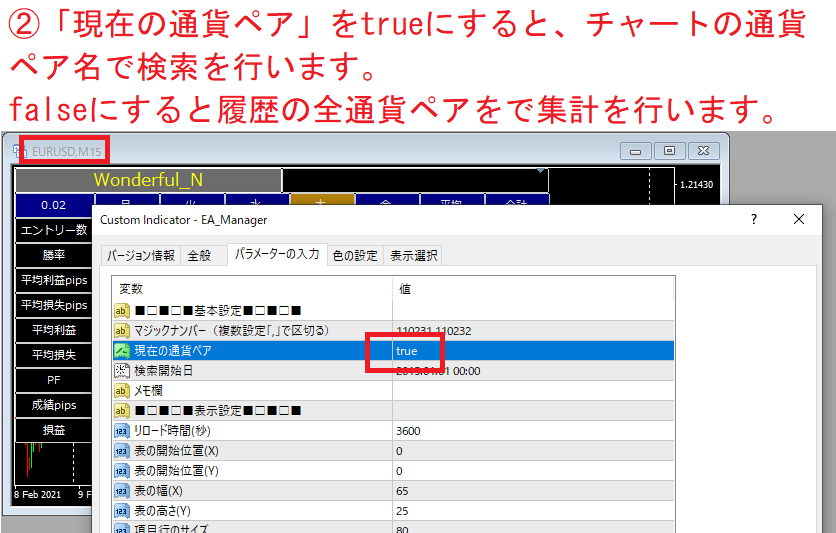Image resolution: width=836 pixels, height=533 pixels.
Task: Click the 値 column header
Action: coord(533,289)
